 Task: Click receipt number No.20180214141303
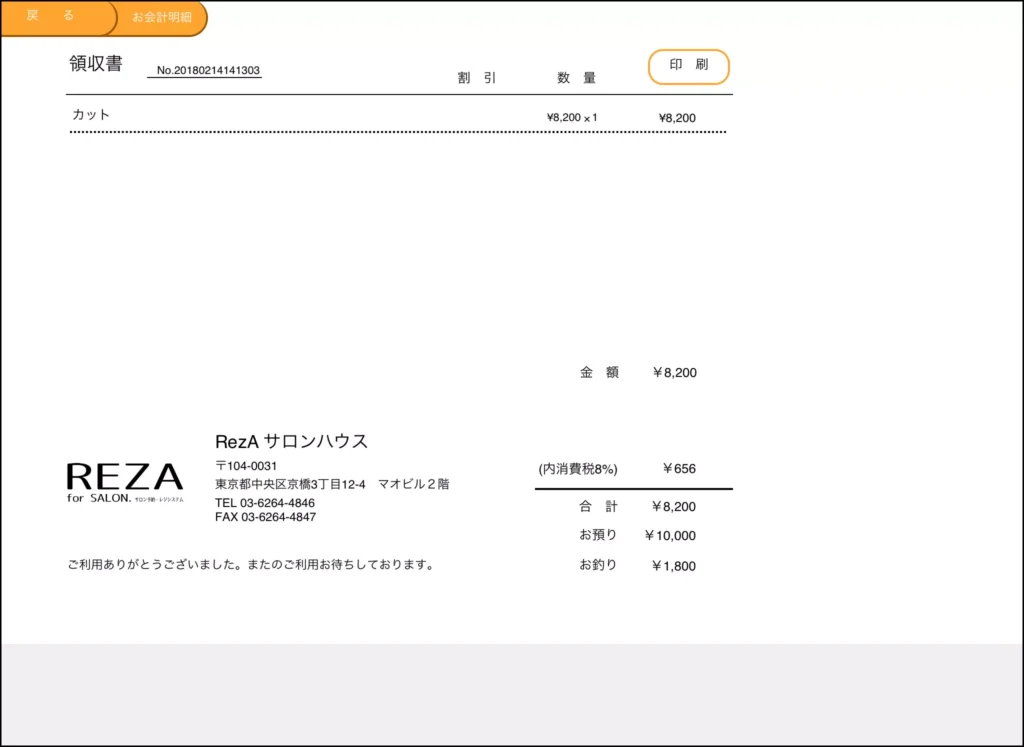(x=208, y=71)
